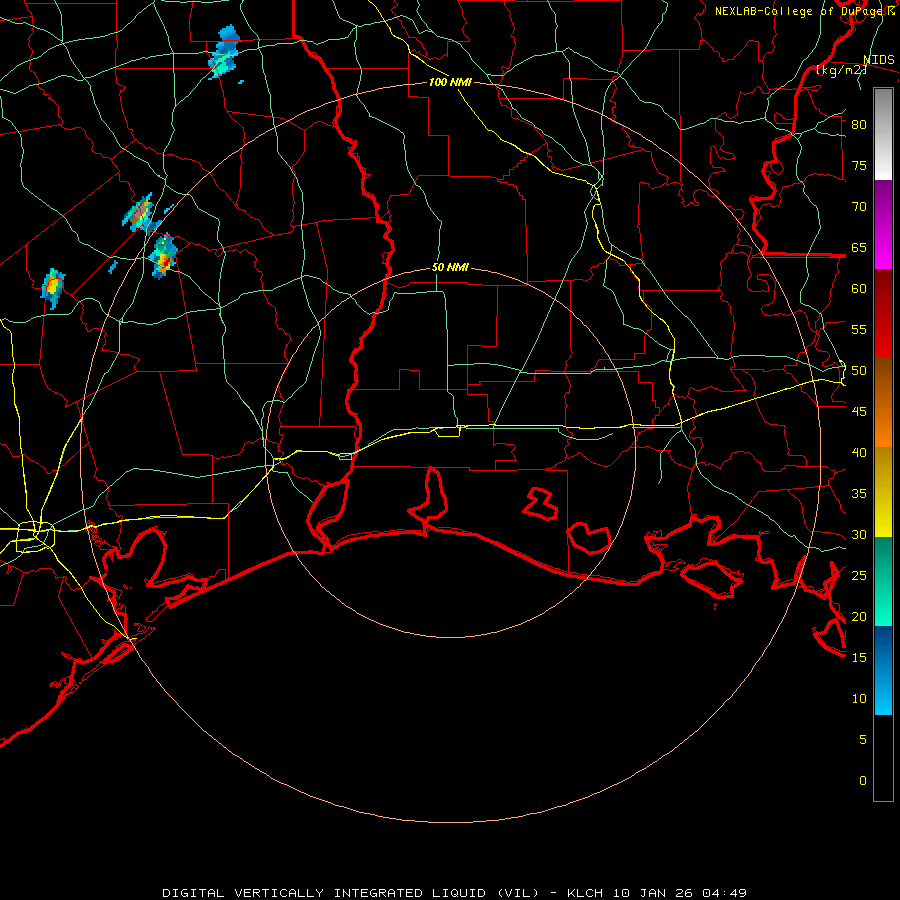
Task: Select the 70 value on the scale
Action: (859, 207)
